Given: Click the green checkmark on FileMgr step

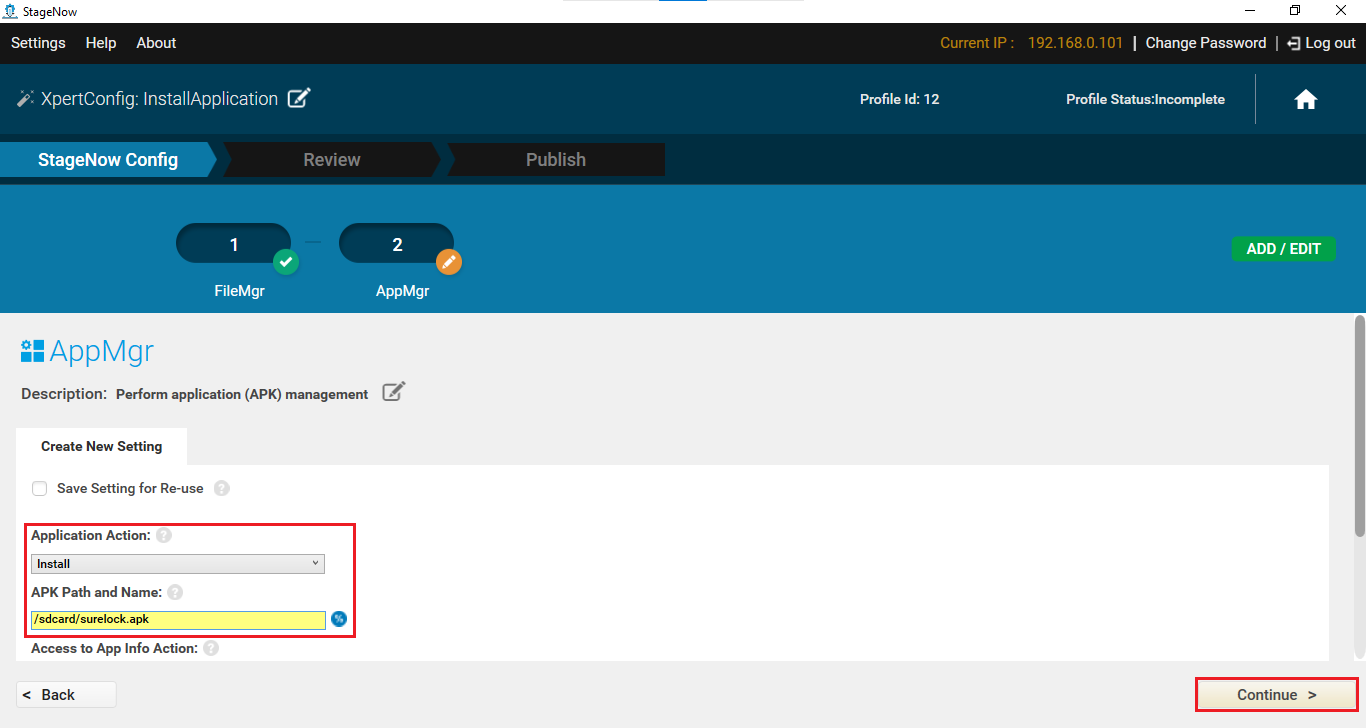Looking at the screenshot, I should (286, 262).
